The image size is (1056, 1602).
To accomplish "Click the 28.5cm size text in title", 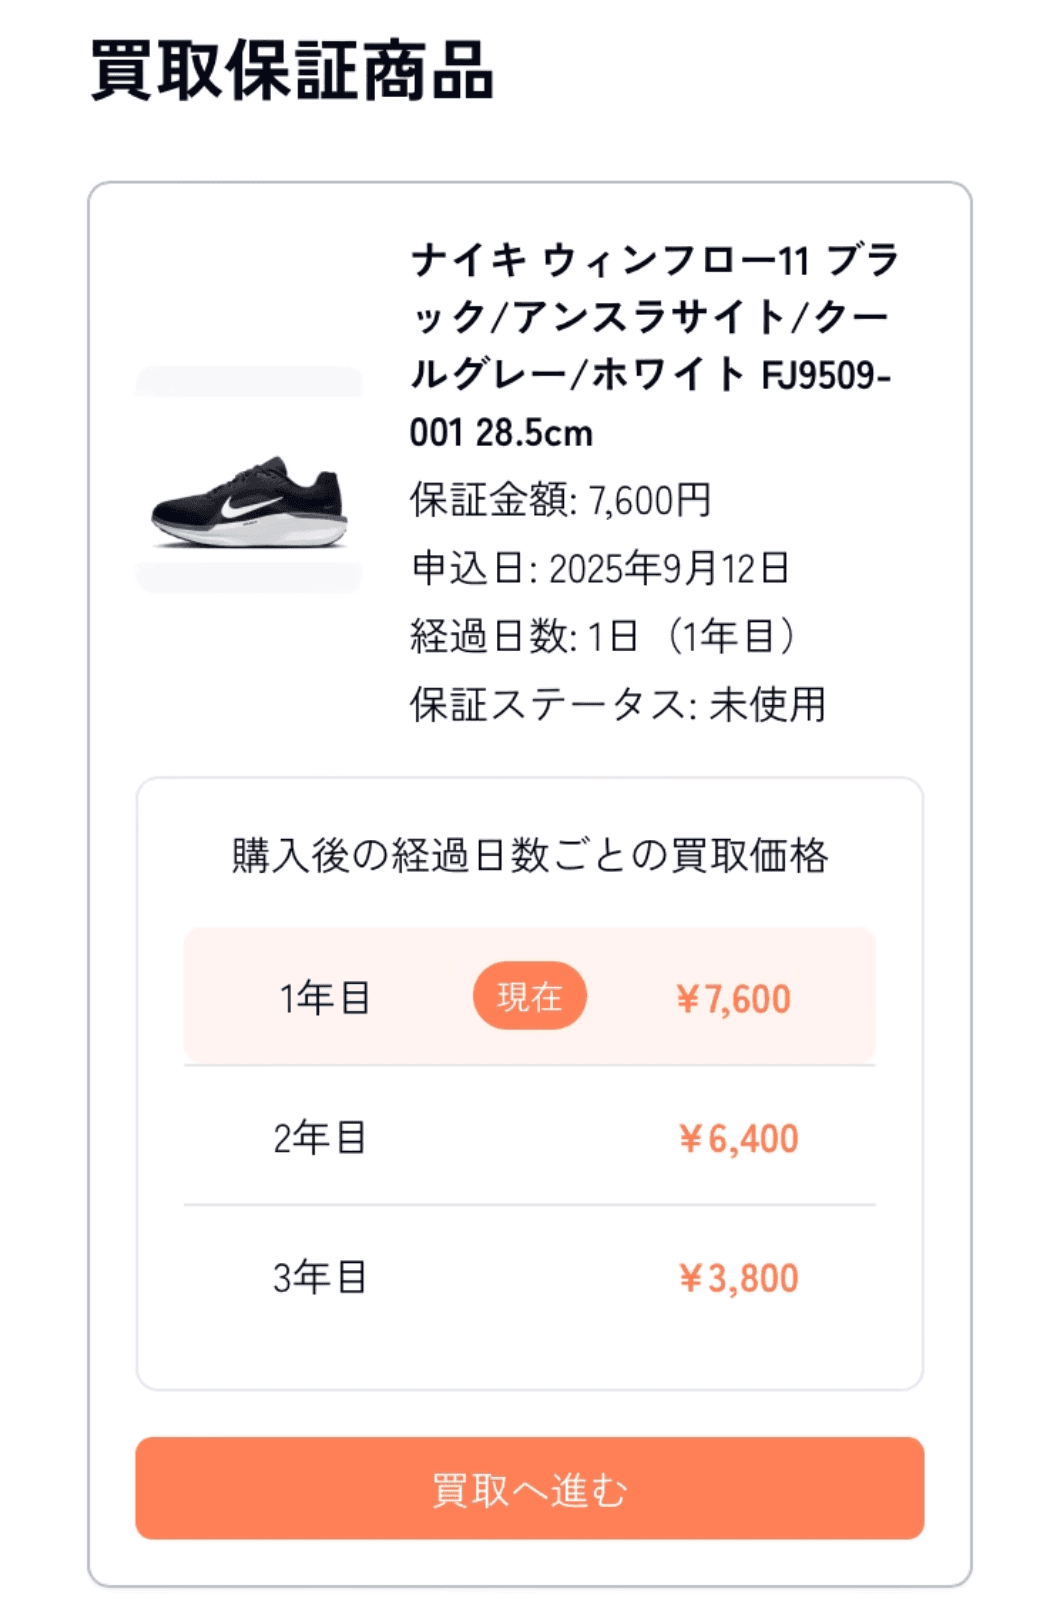I will (534, 434).
